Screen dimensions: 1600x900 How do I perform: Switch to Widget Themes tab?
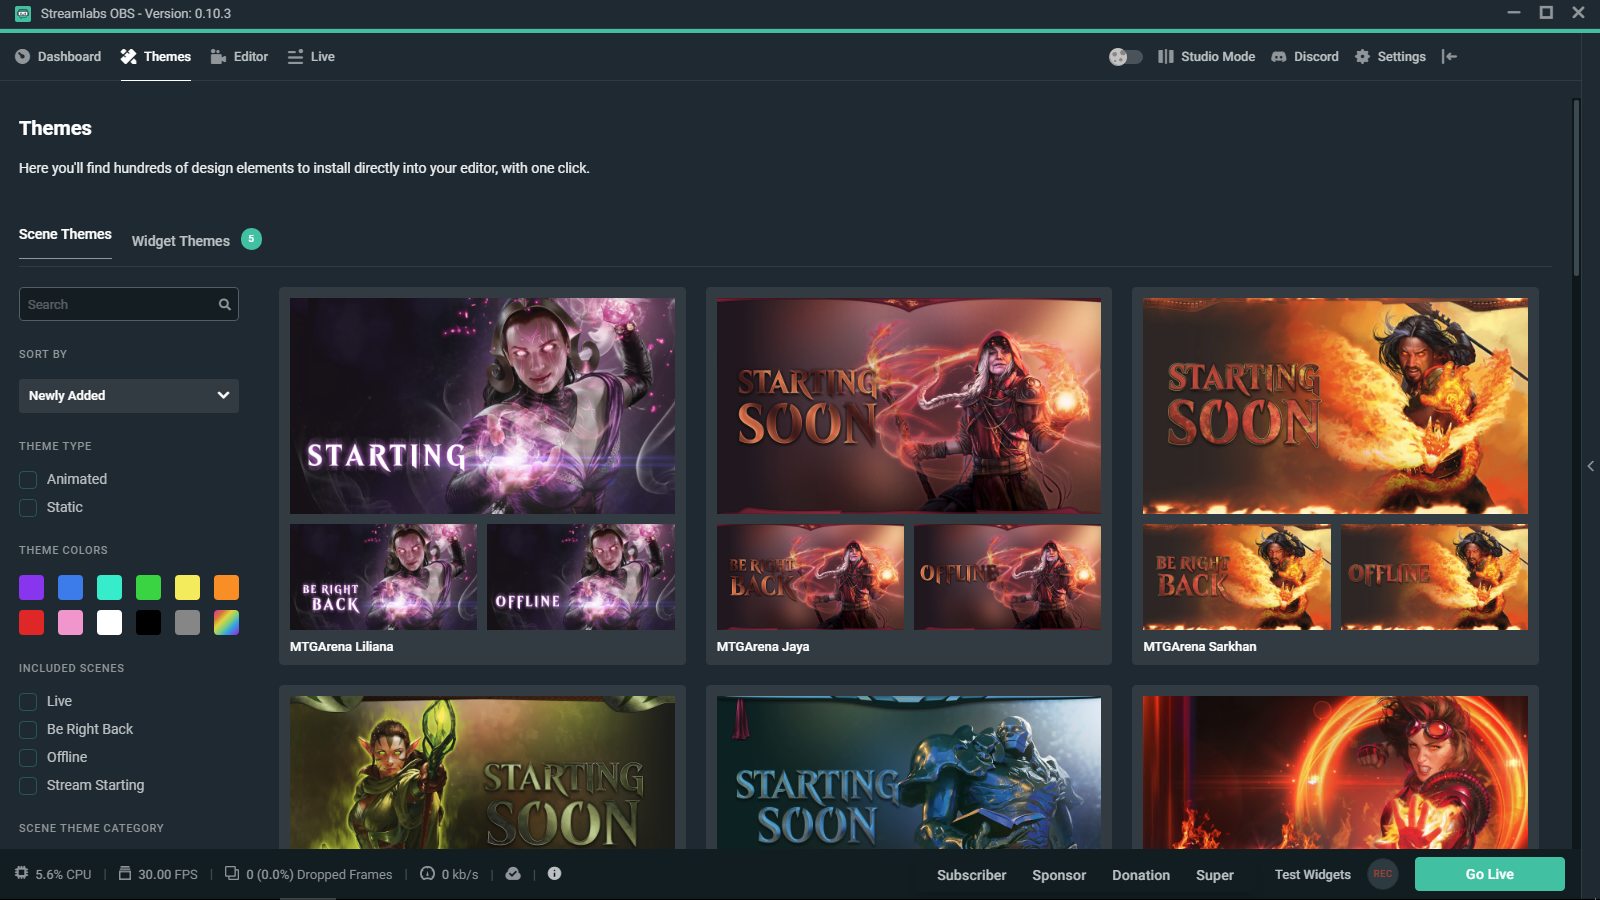click(181, 241)
